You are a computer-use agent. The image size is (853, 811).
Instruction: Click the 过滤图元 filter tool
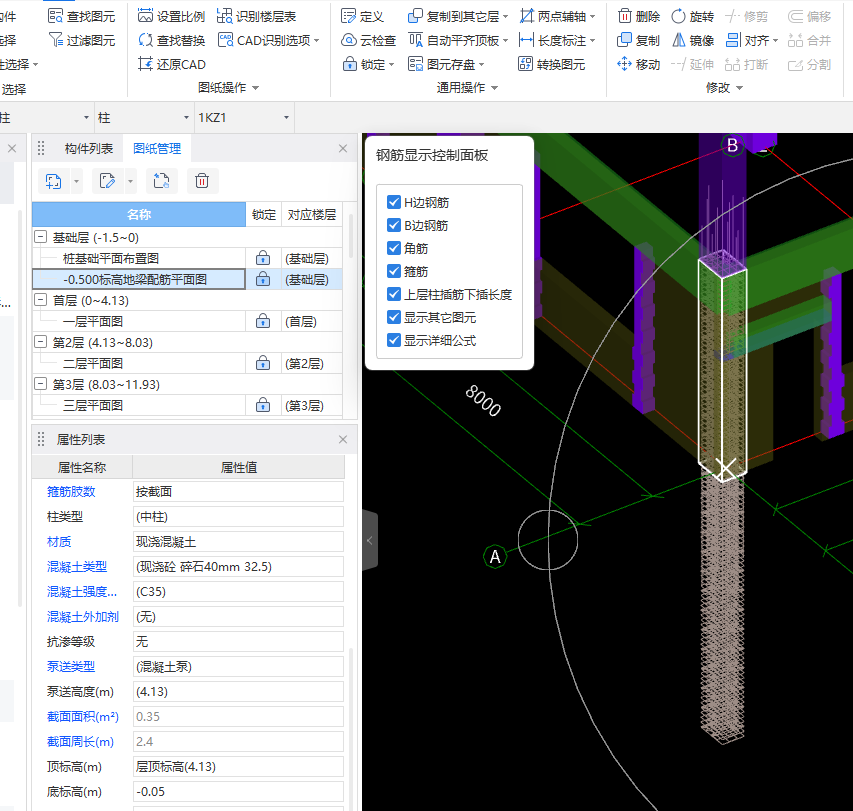coord(82,40)
